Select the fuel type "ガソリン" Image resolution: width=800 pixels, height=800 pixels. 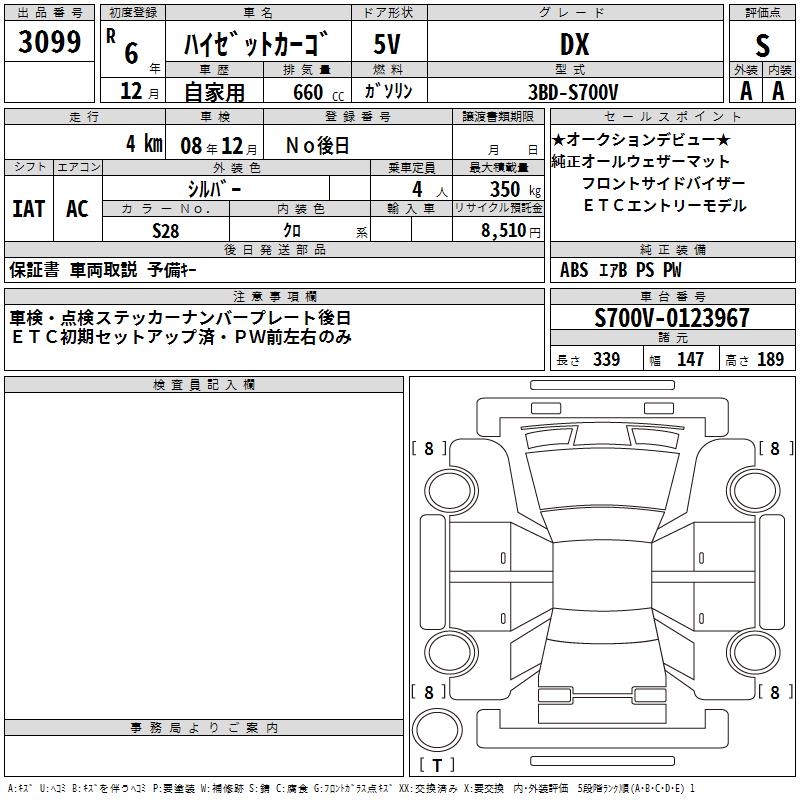pos(388,91)
